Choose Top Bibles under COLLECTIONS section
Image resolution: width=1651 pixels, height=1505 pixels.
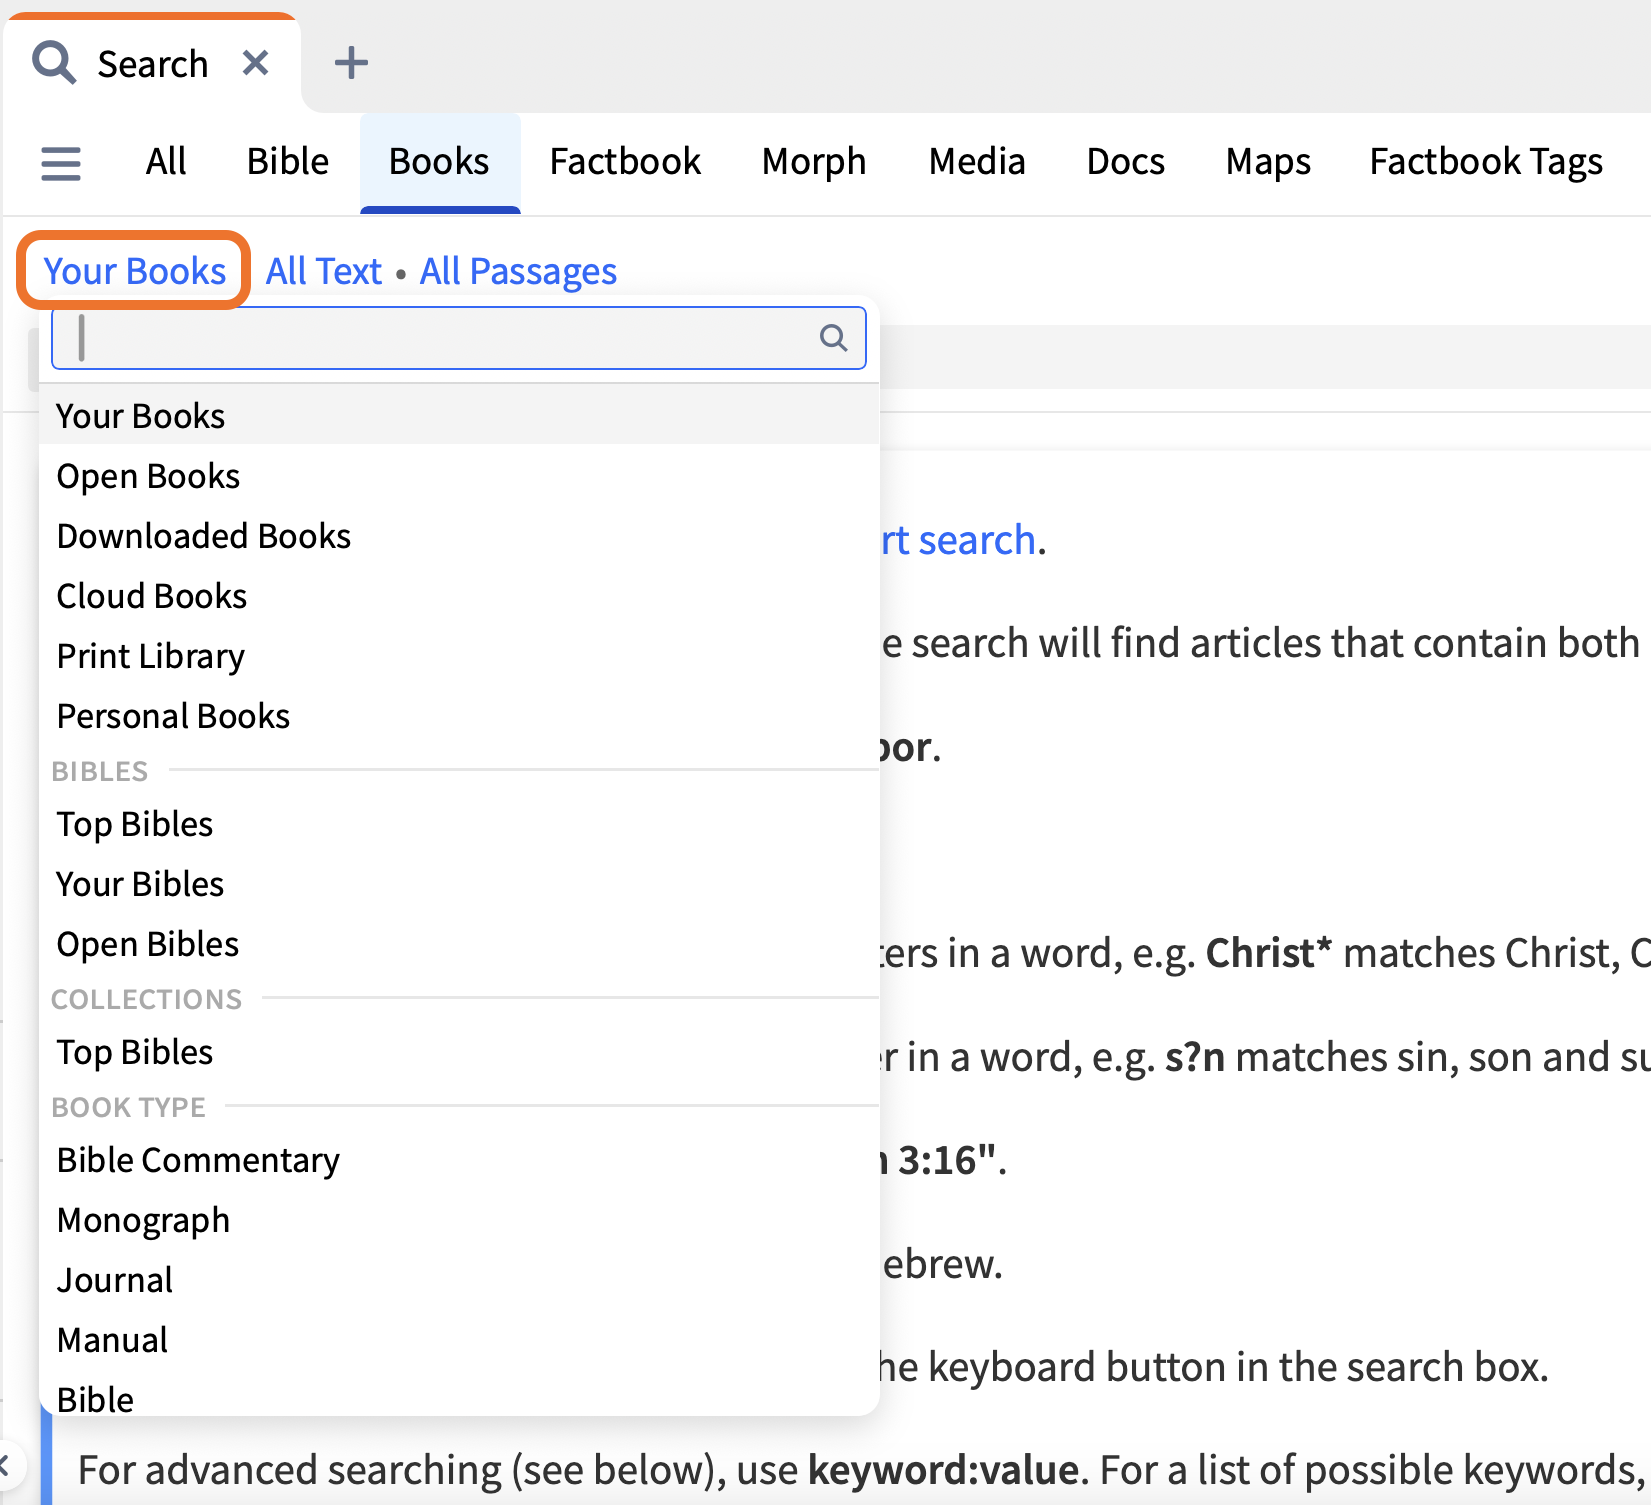pos(459,1052)
